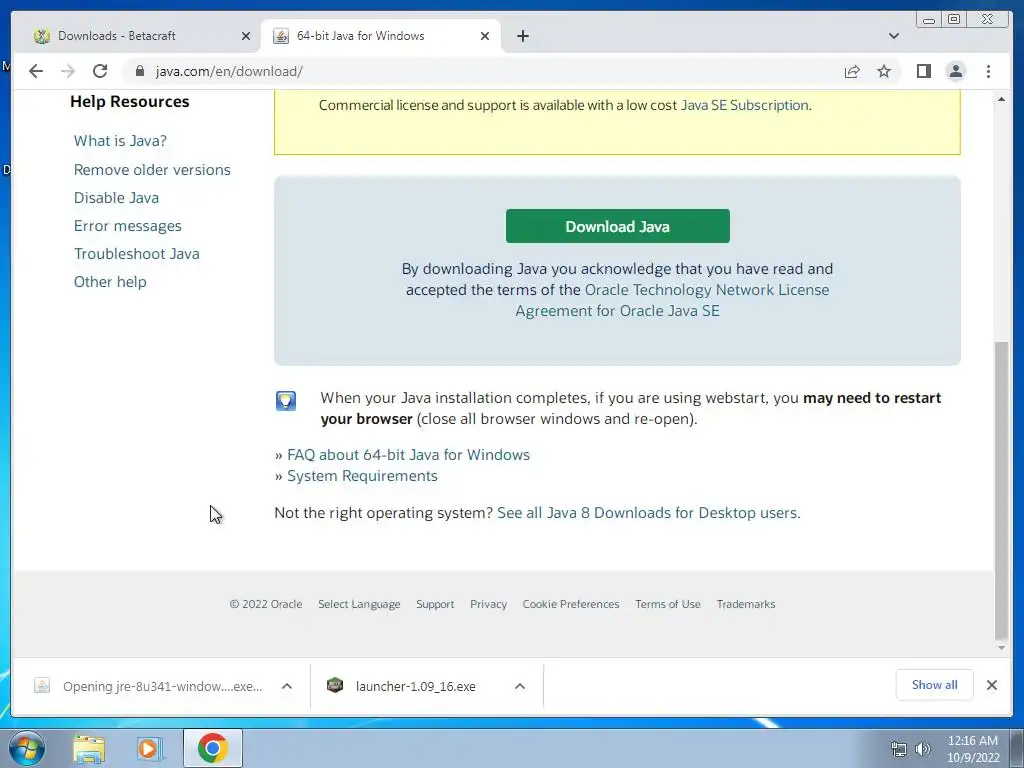Open Windows Explorer from taskbar
Screen dimensions: 1024x768
pyautogui.click(x=89, y=749)
